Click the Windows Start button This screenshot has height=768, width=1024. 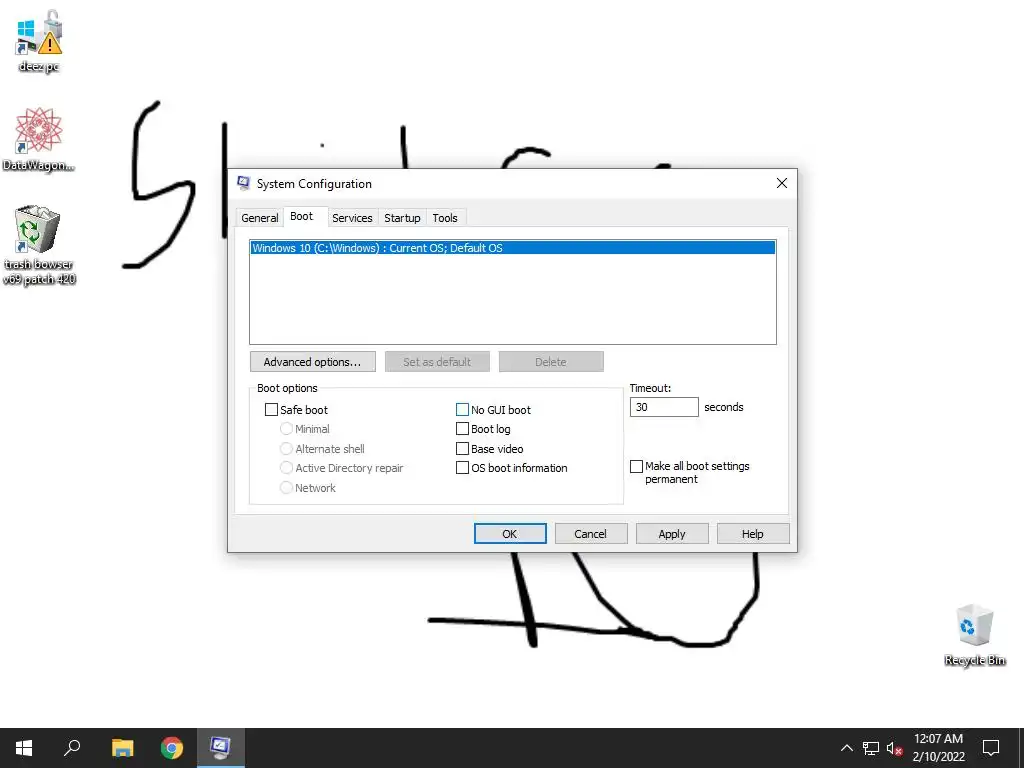click(x=24, y=748)
